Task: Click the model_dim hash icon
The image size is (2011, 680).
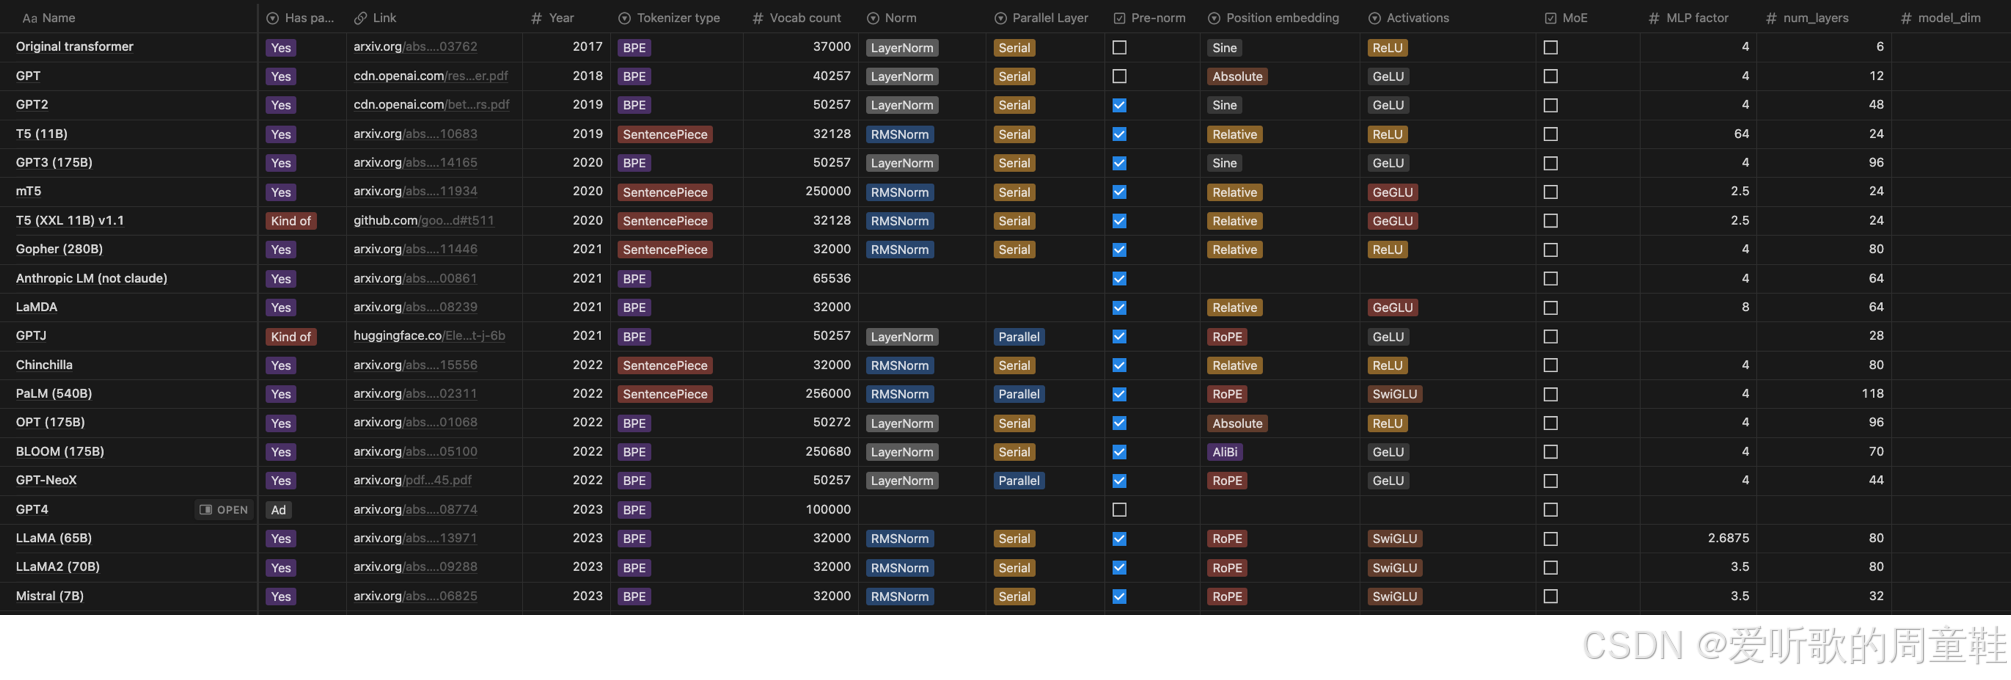Action: pyautogui.click(x=1906, y=18)
